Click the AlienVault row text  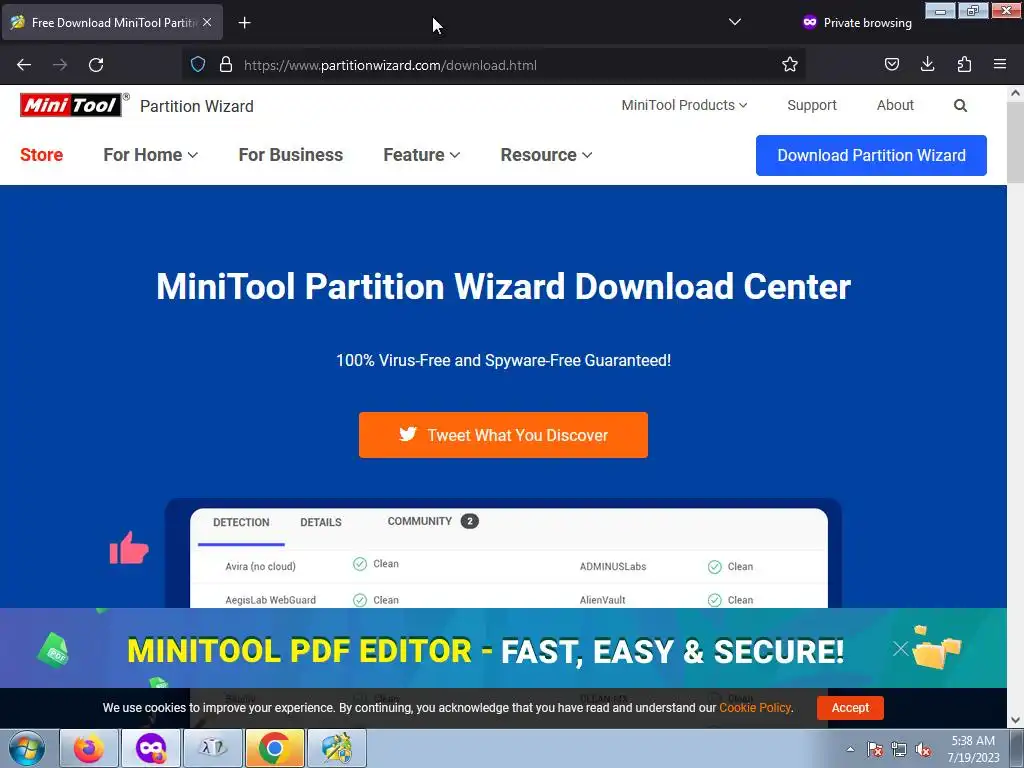(x=602, y=600)
